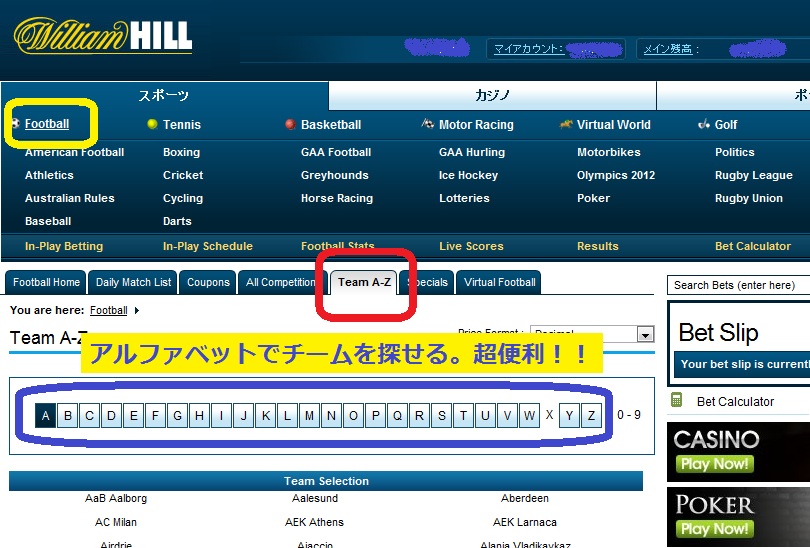The width and height of the screenshot is (810, 548).
Task: Click the マイアカウント link
Action: coord(529,49)
